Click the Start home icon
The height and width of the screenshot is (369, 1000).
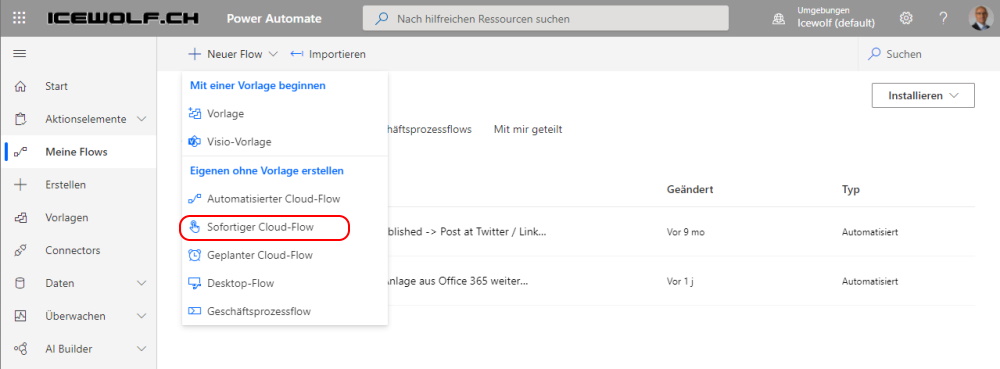pyautogui.click(x=20, y=86)
